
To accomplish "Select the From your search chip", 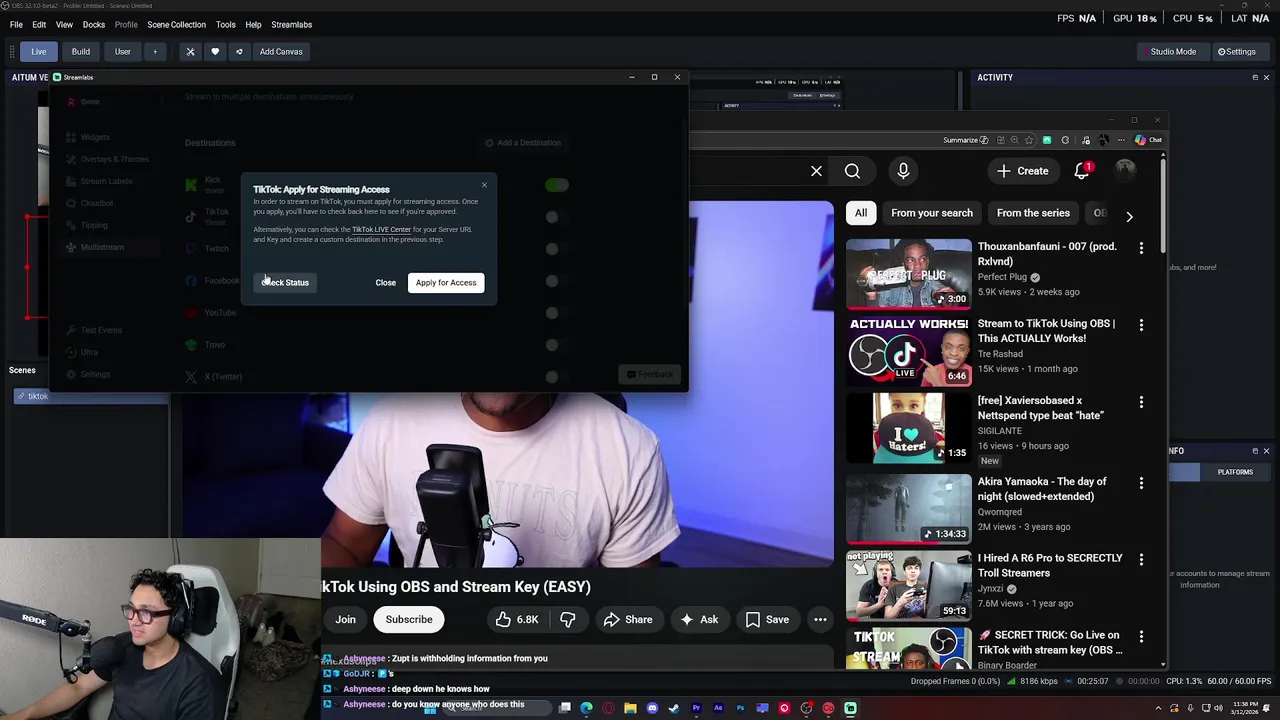I will point(932,213).
